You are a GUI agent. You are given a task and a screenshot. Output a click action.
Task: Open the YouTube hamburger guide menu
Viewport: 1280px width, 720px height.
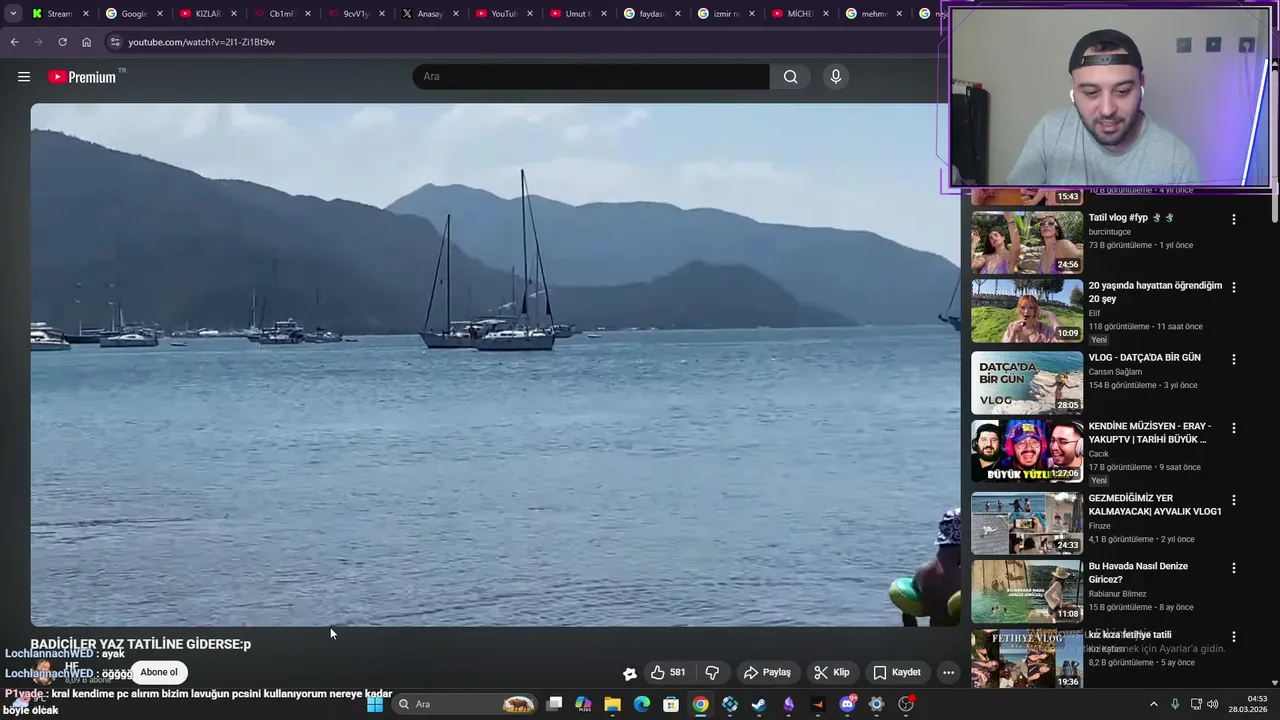[24, 77]
